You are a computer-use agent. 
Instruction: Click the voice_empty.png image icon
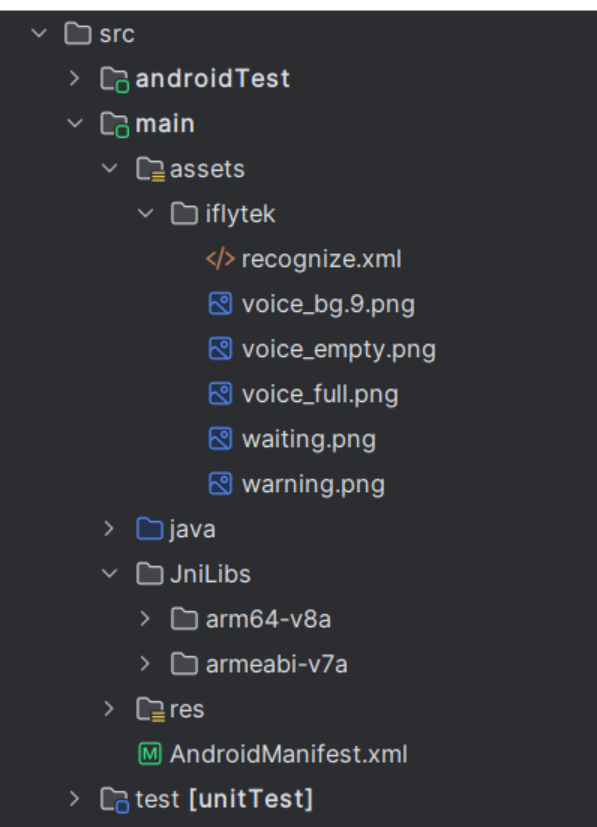pos(220,349)
